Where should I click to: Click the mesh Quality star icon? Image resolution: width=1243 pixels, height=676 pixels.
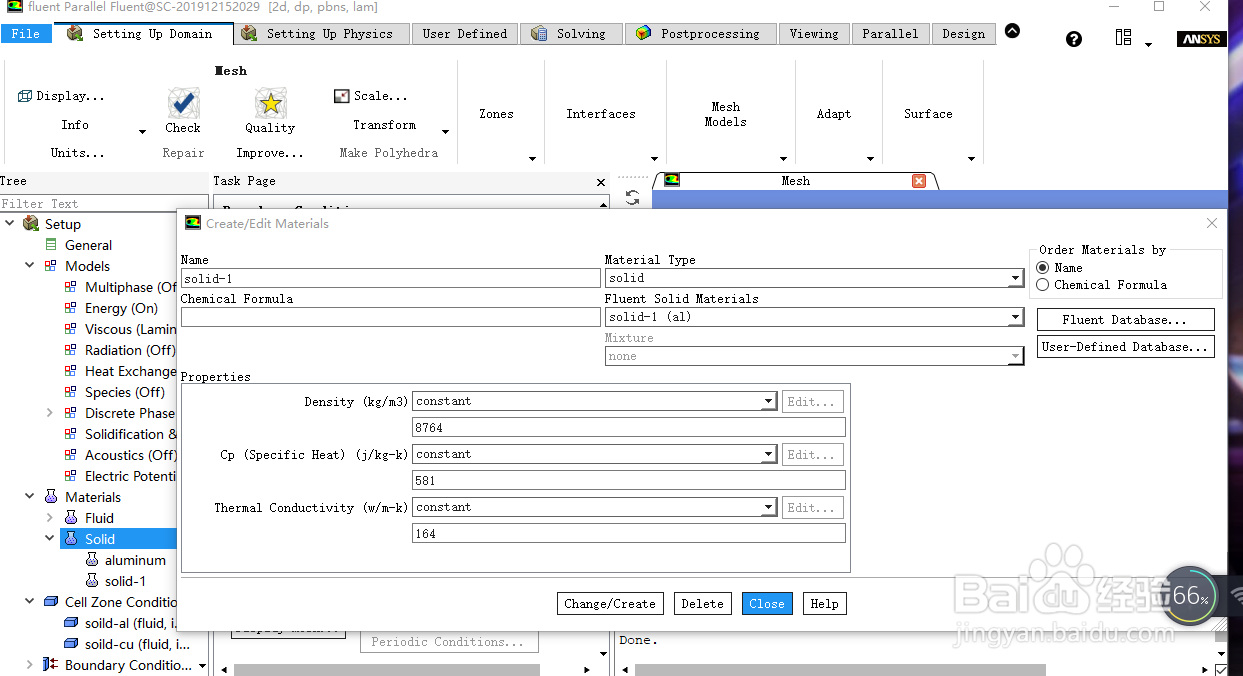[270, 103]
